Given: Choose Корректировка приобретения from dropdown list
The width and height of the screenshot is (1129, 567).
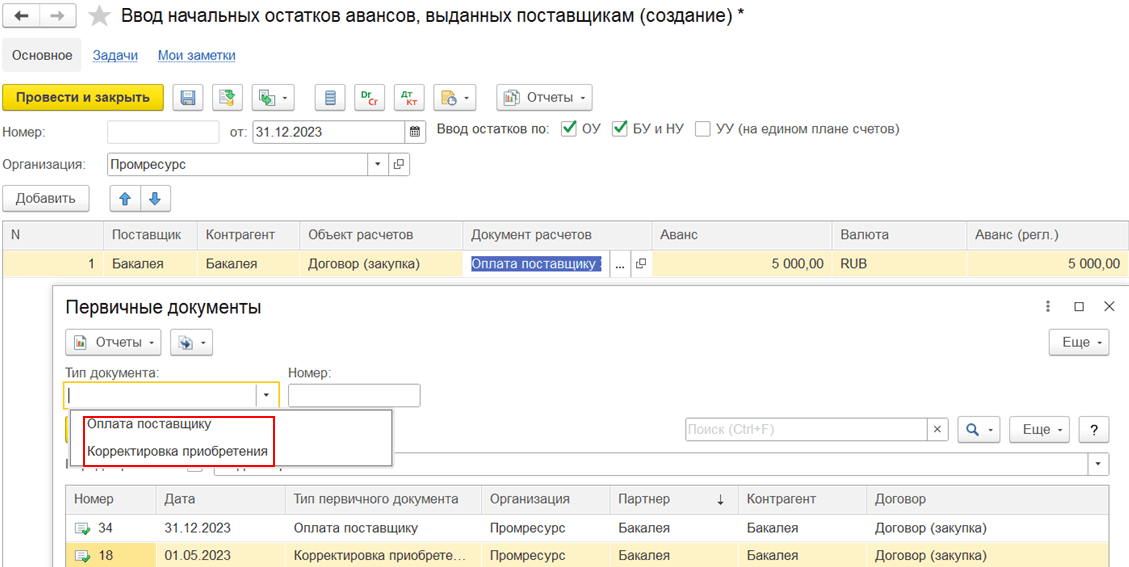Looking at the screenshot, I should [177, 451].
